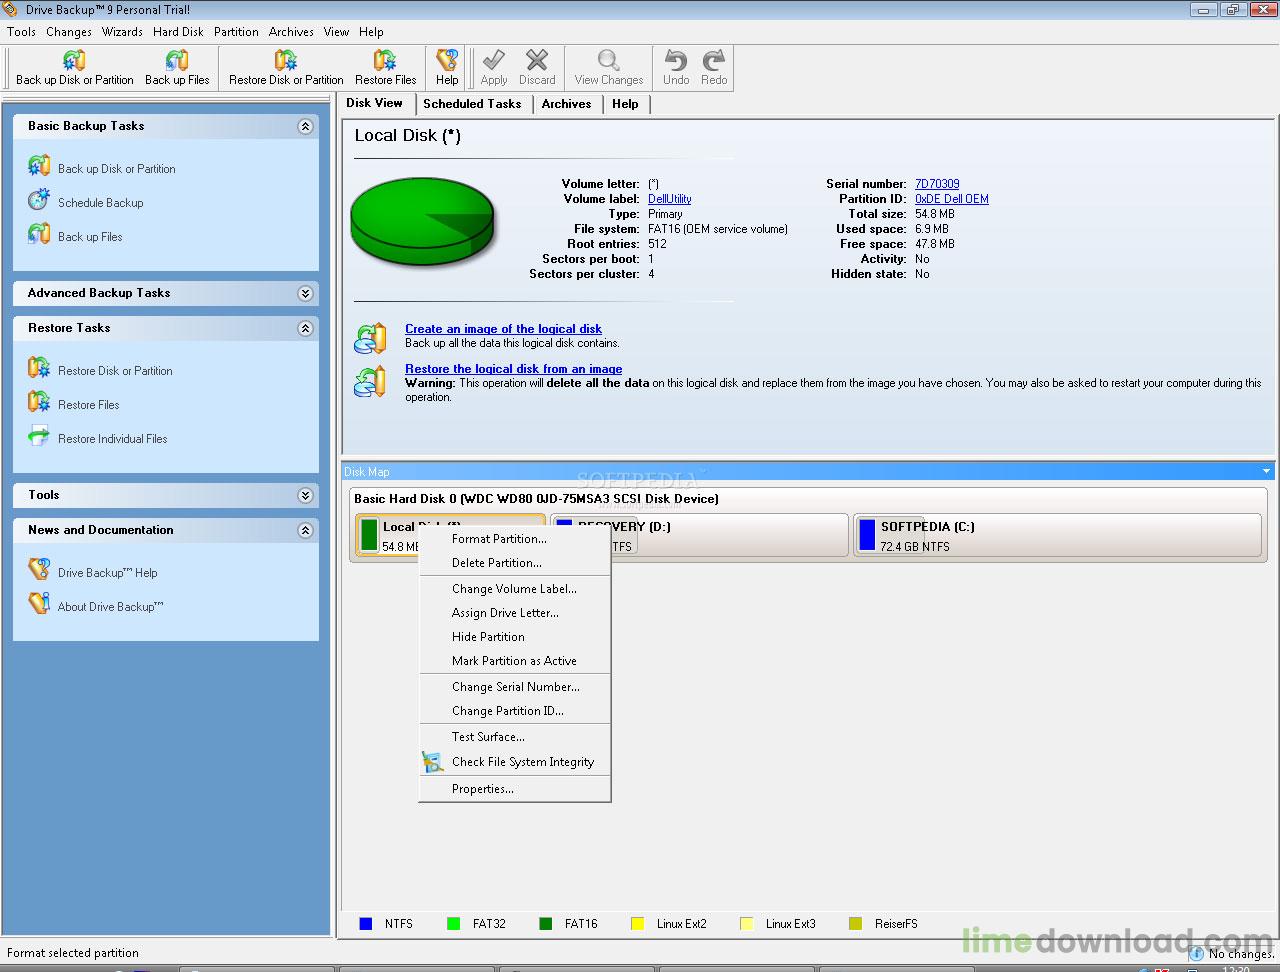
Task: Open the Tools menu
Action: 21,32
